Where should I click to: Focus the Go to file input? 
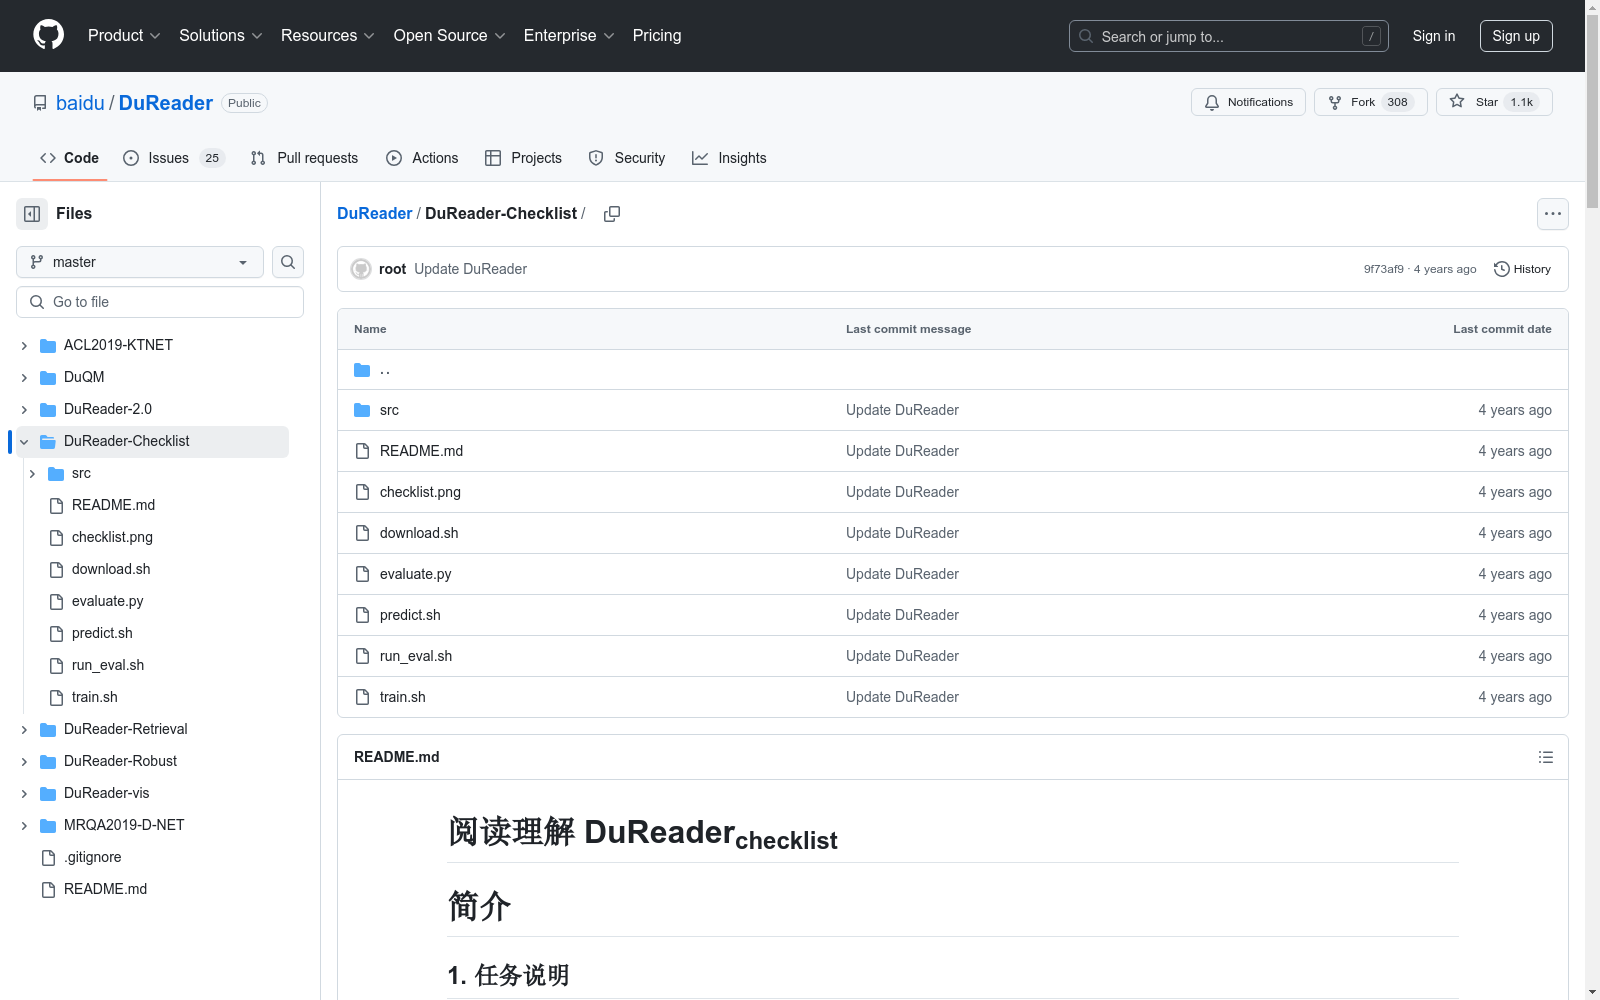coord(160,302)
